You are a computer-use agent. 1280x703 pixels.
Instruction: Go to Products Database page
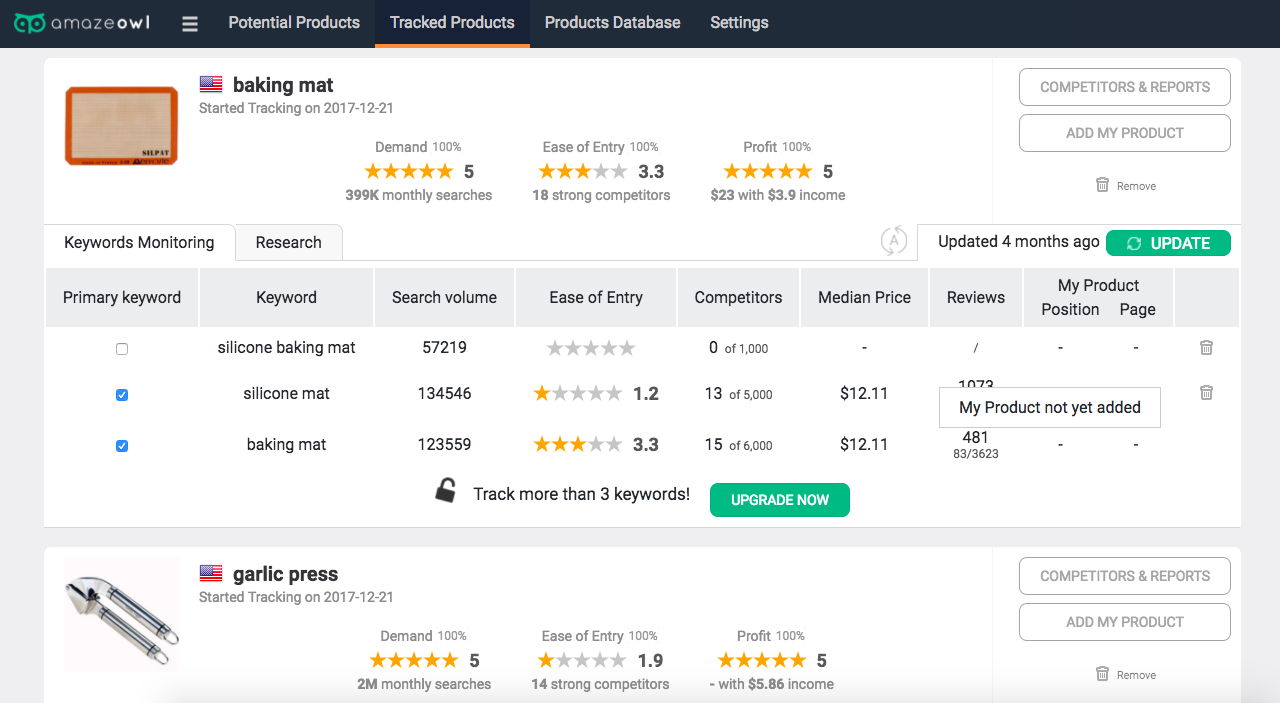pyautogui.click(x=612, y=23)
